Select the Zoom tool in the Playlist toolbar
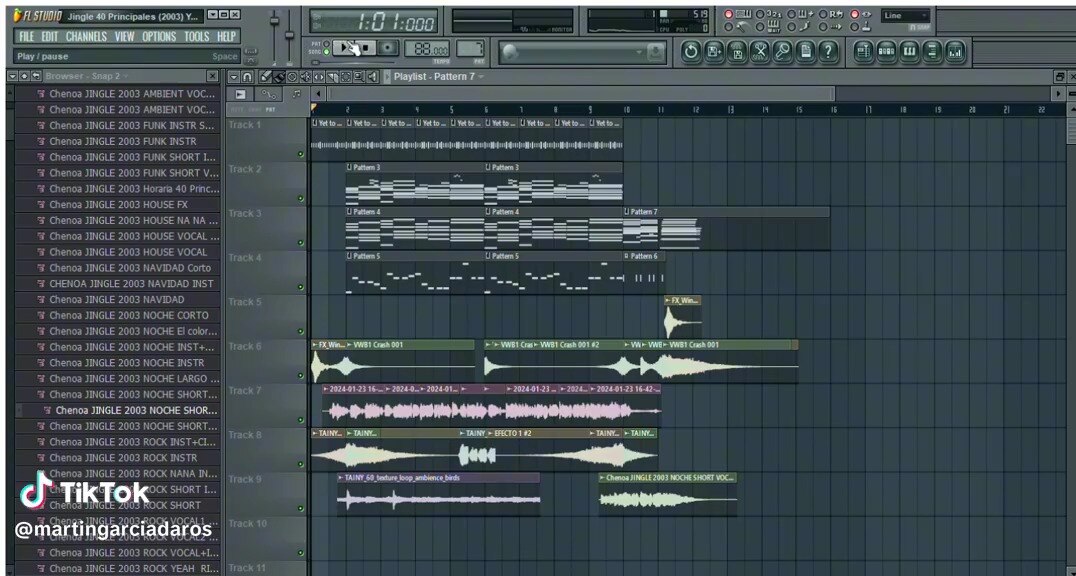1076x576 pixels. pos(359,77)
